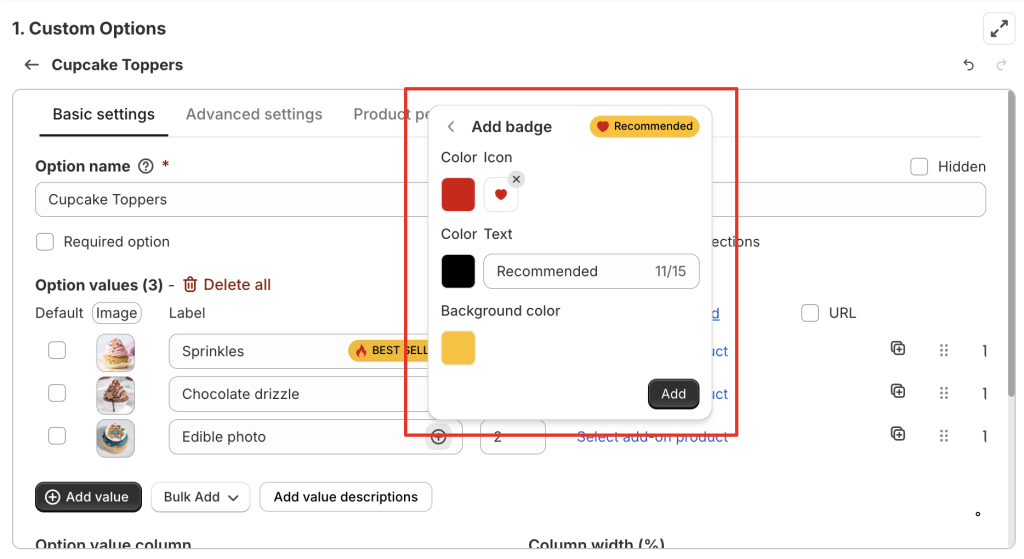Image resolution: width=1024 pixels, height=559 pixels.
Task: Click the Add button in the badge popup
Action: coord(673,394)
